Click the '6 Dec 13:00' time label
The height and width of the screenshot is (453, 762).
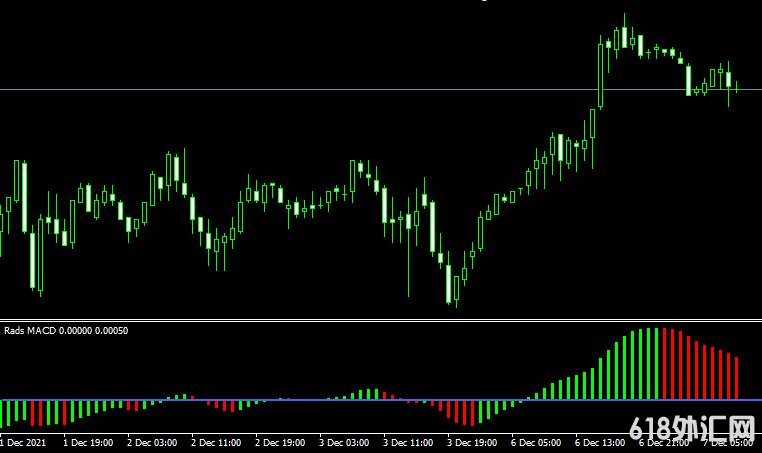(600, 443)
